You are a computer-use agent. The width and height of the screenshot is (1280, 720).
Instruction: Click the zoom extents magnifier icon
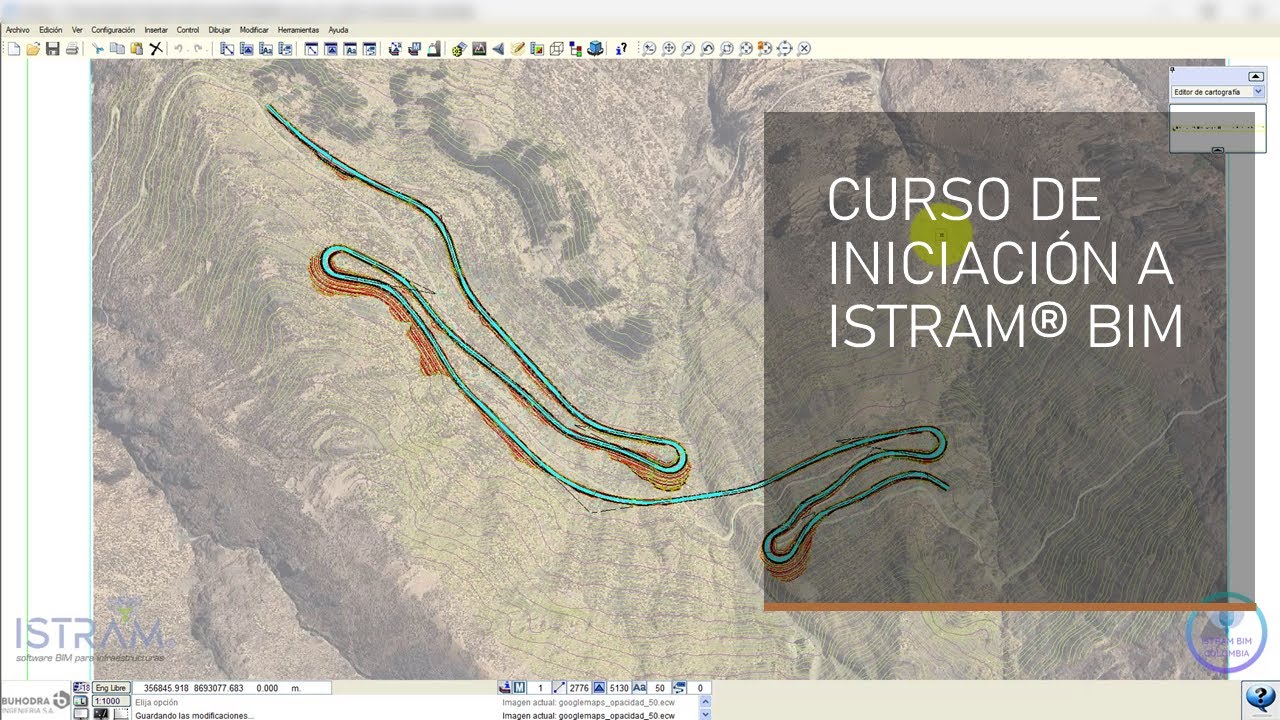(746, 48)
